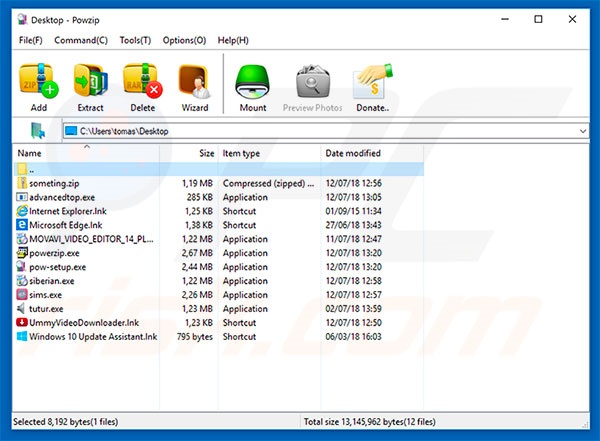The width and height of the screenshot is (600, 441).
Task: Click the date 01/09/15 11:34
Action: tap(354, 211)
